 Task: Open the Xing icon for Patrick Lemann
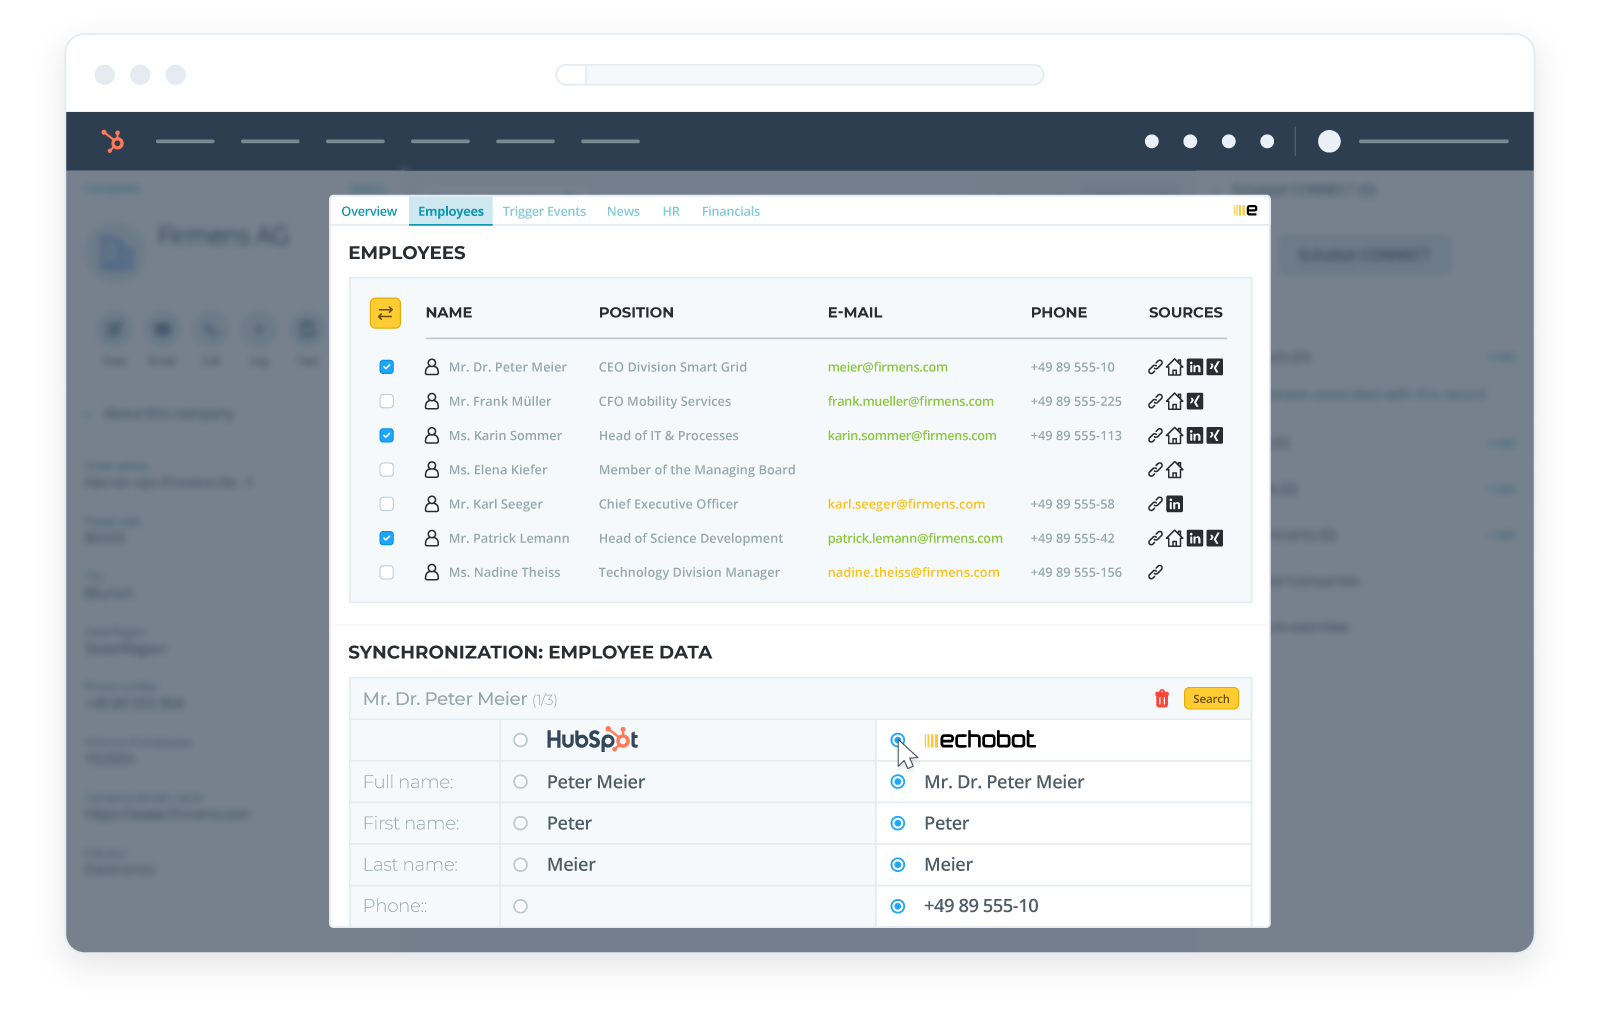pyautogui.click(x=1214, y=538)
